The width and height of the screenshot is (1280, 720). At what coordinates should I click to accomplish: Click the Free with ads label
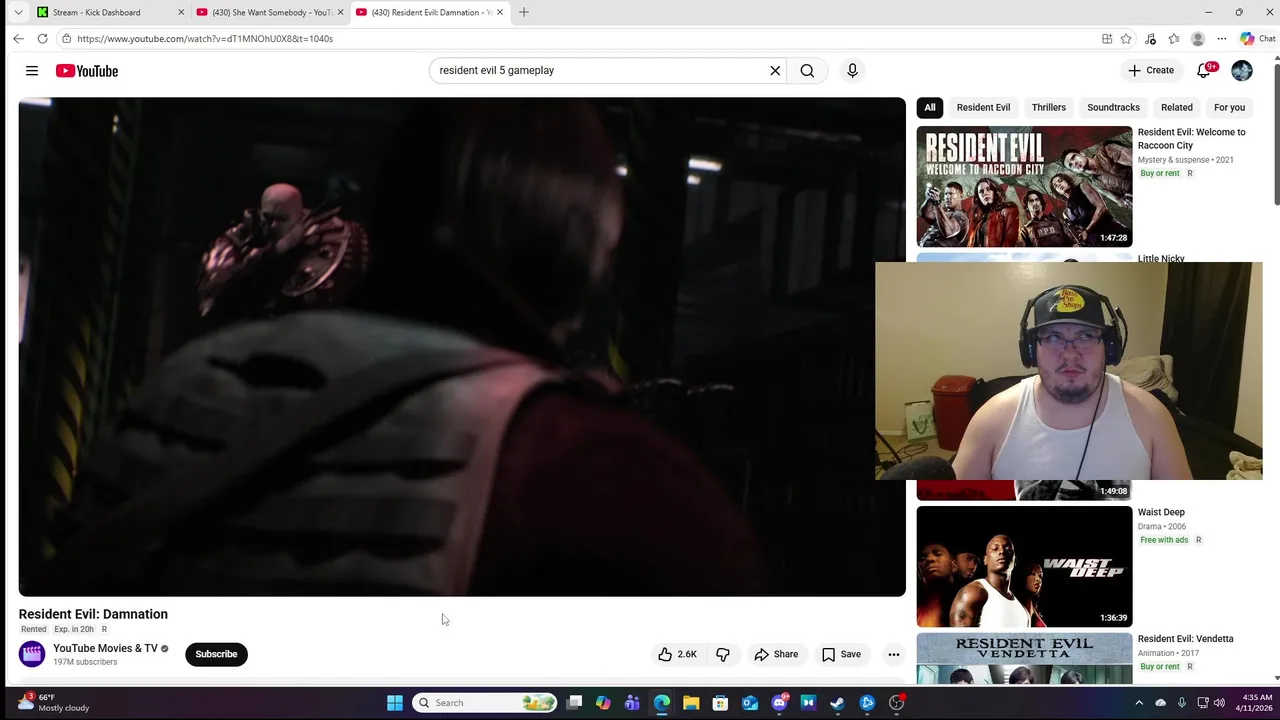[1164, 540]
